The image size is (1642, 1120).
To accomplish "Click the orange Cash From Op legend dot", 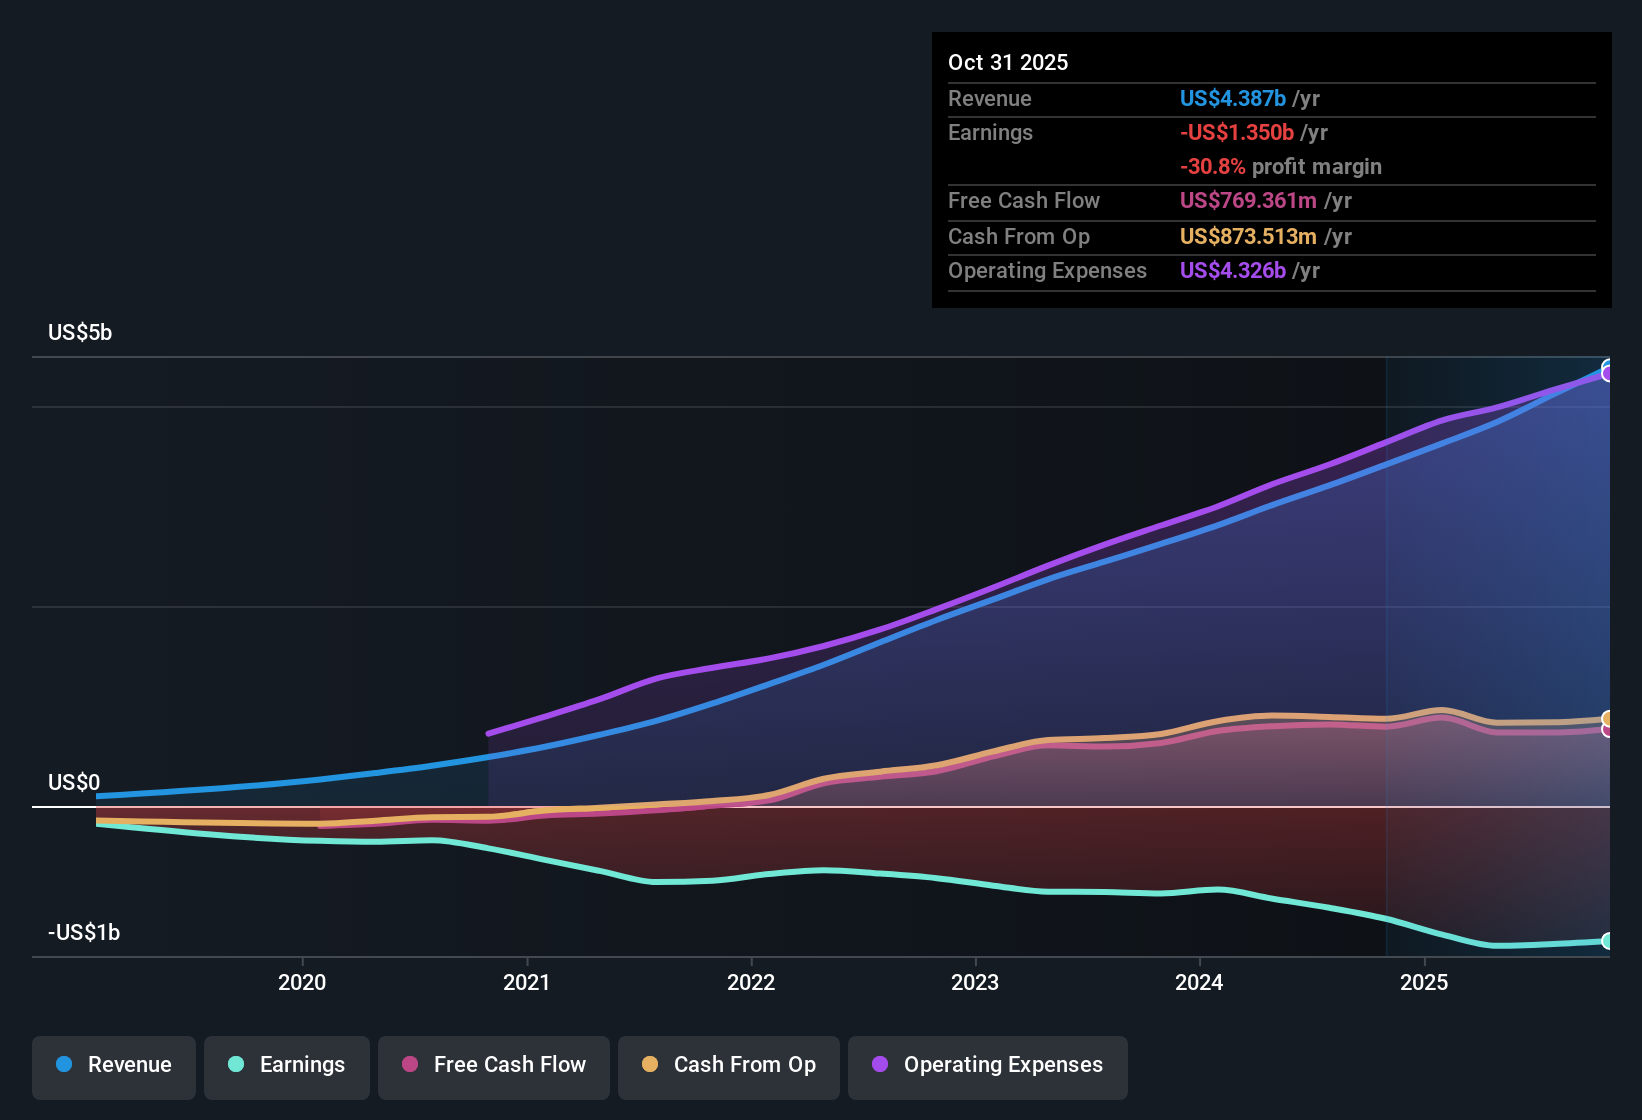I will coord(649,1065).
